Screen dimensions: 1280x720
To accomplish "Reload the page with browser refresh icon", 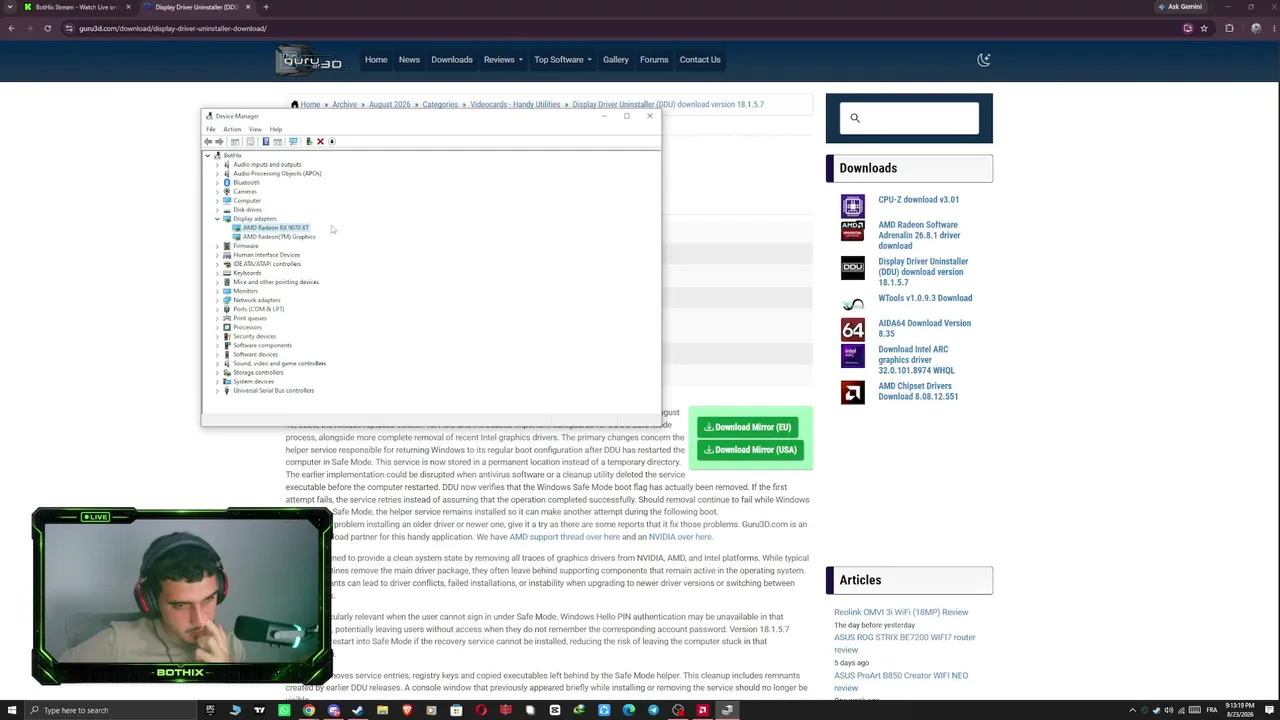I will [47, 28].
